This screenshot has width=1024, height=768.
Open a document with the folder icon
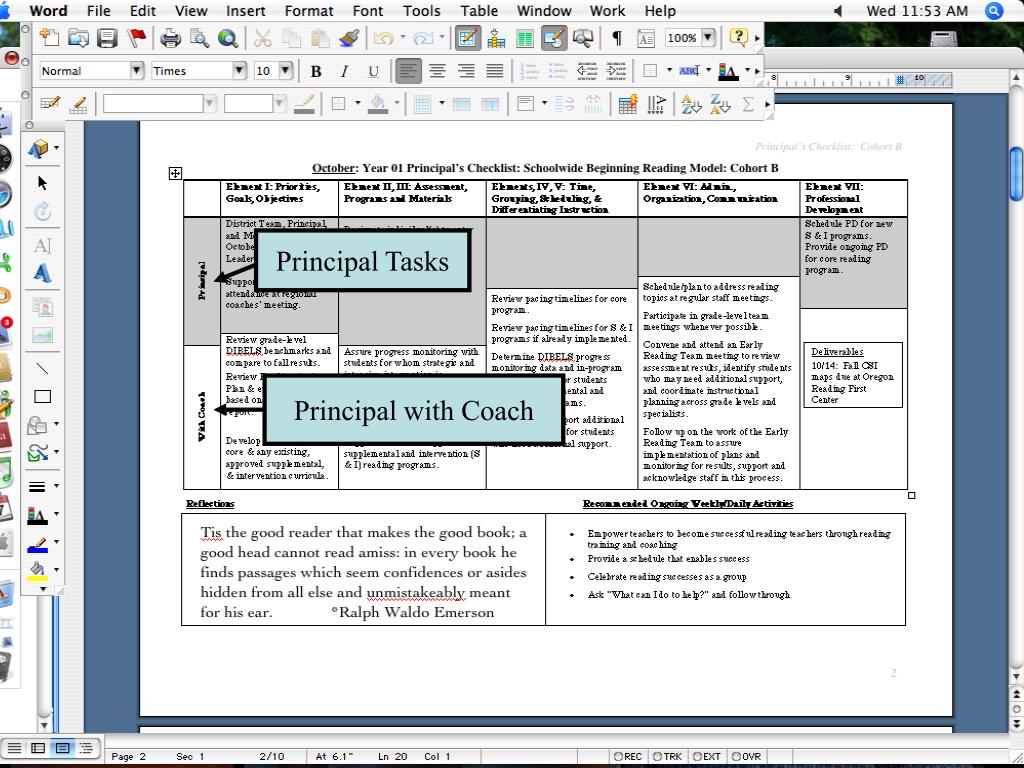pyautogui.click(x=78, y=38)
